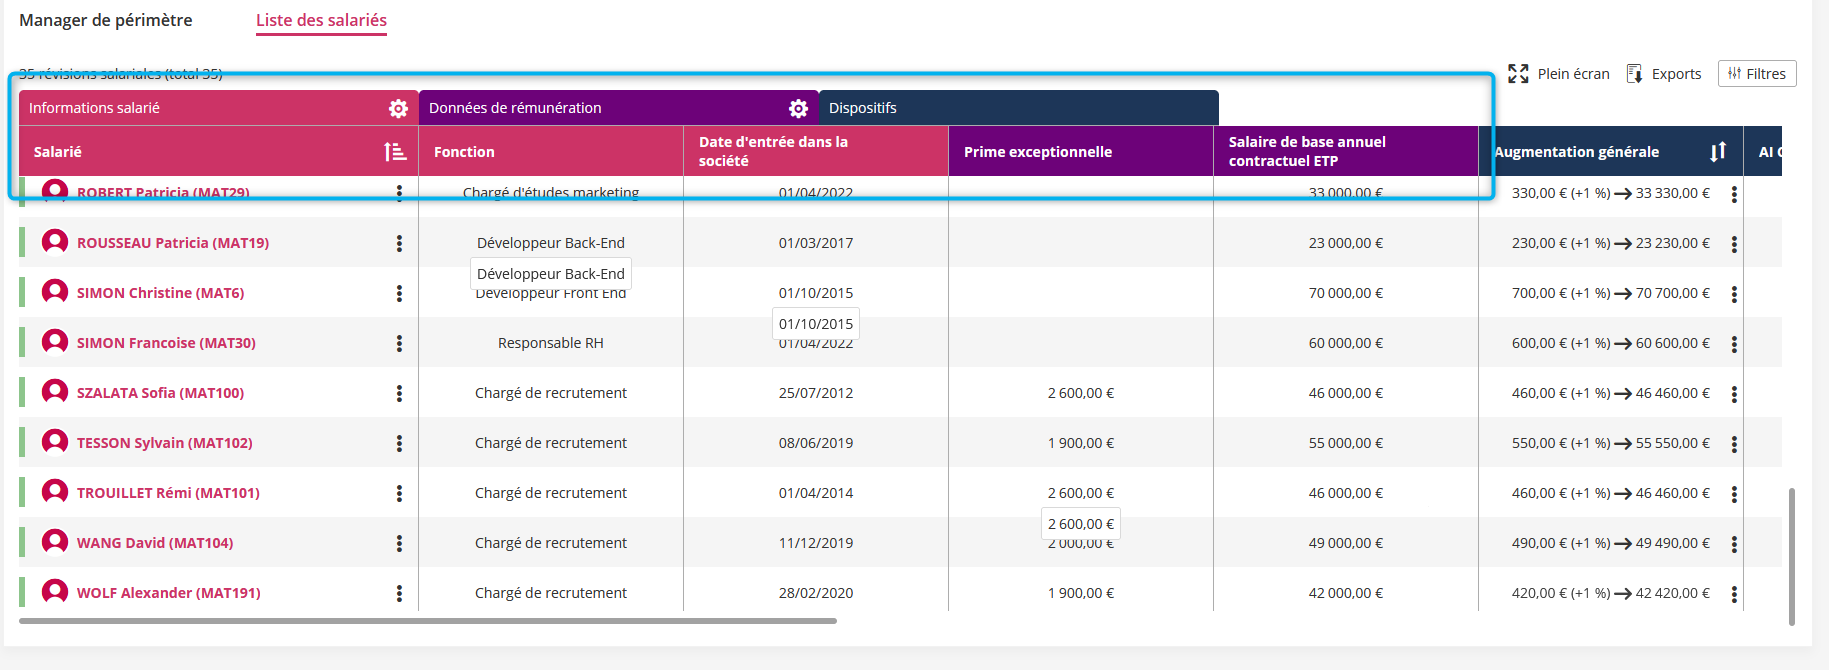This screenshot has height=670, width=1829.
Task: Open augmentation options menu for TESSON Sylvain row
Action: click(1734, 444)
